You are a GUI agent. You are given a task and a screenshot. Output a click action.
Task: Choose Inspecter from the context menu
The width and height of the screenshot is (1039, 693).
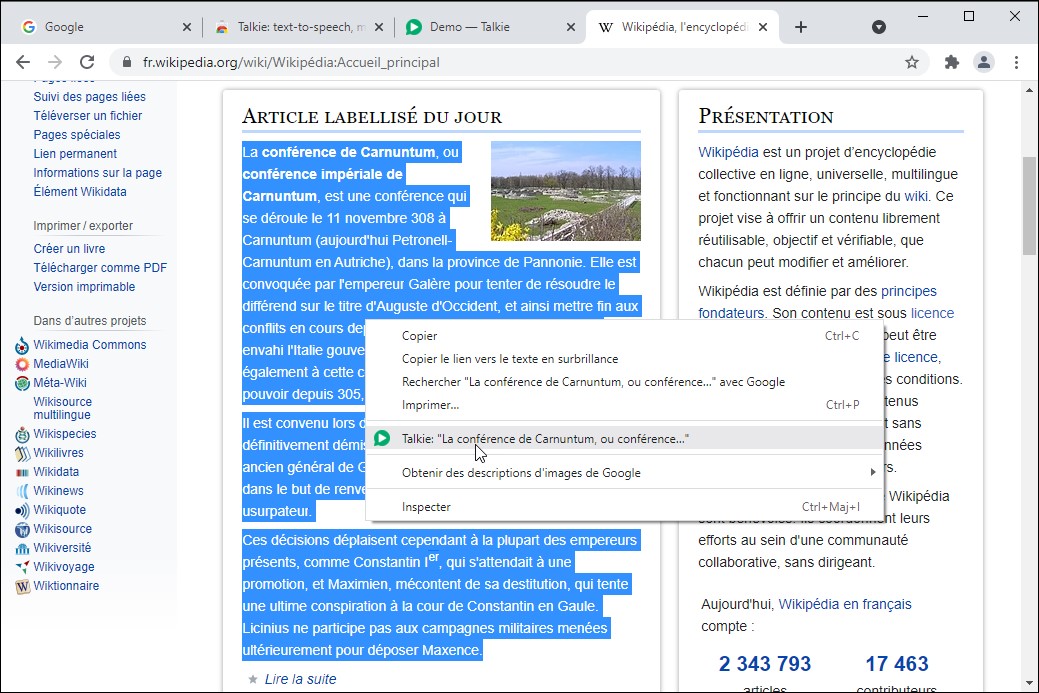[426, 507]
